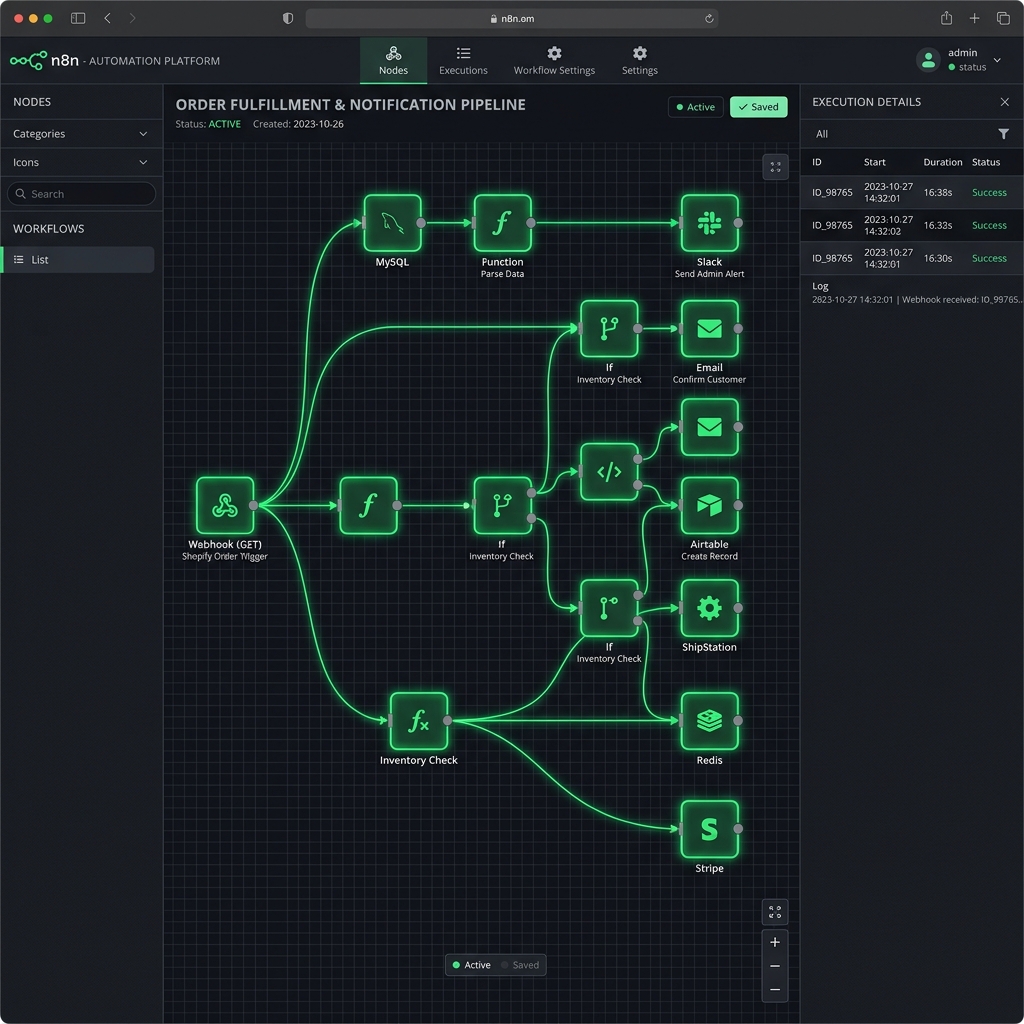Select the fx Inventory Check node

(x=419, y=721)
